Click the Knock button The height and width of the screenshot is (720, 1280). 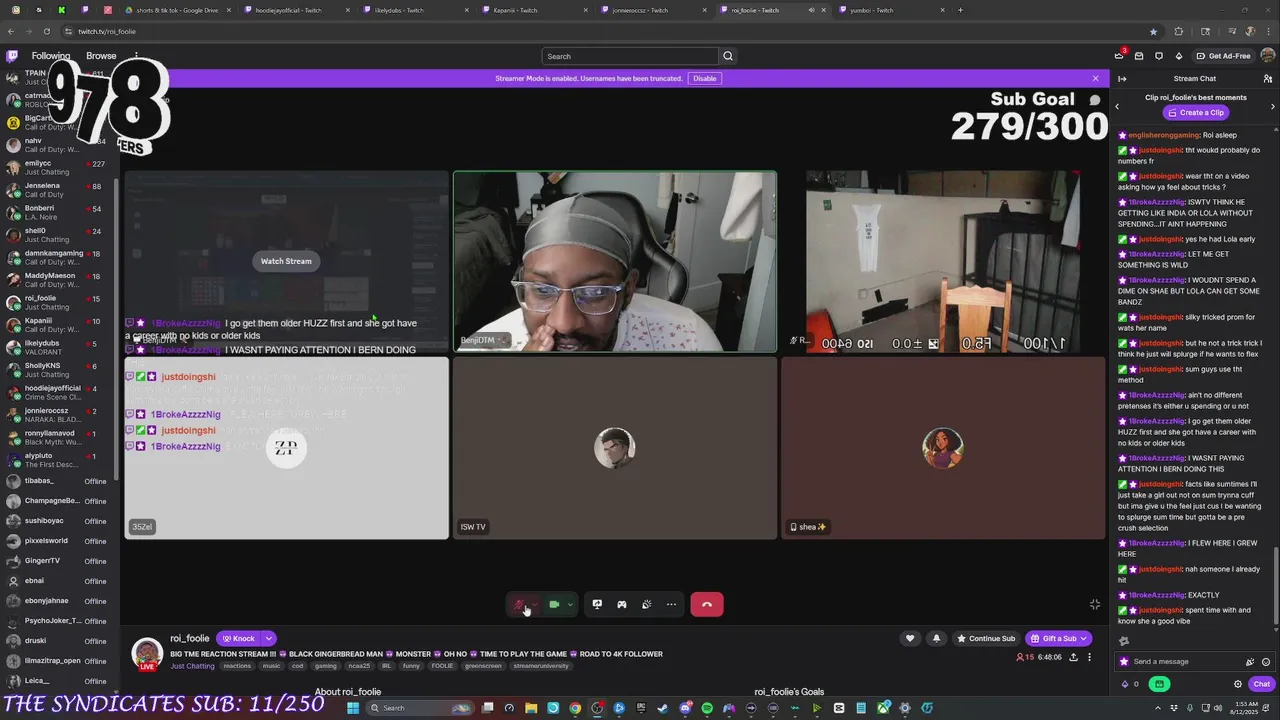point(238,638)
